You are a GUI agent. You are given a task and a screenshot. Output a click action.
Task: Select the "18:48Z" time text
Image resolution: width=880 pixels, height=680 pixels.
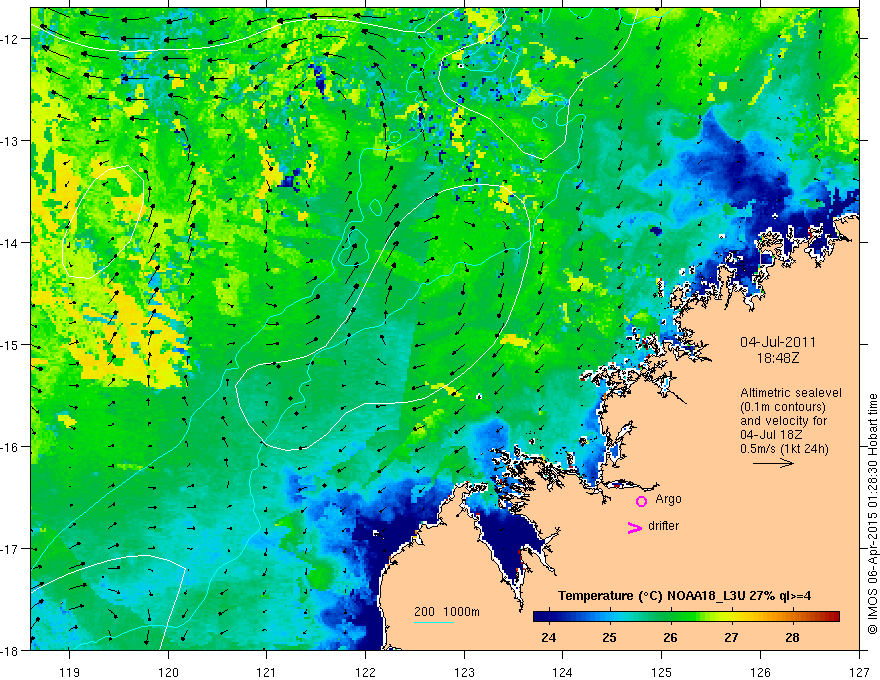(778, 358)
